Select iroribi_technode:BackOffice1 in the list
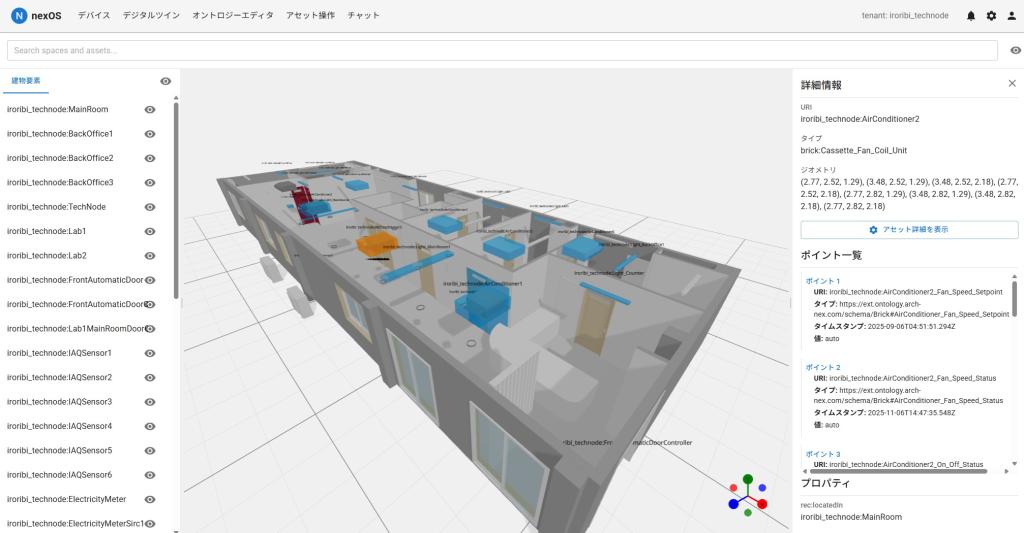The height and width of the screenshot is (533, 1024). [60, 134]
